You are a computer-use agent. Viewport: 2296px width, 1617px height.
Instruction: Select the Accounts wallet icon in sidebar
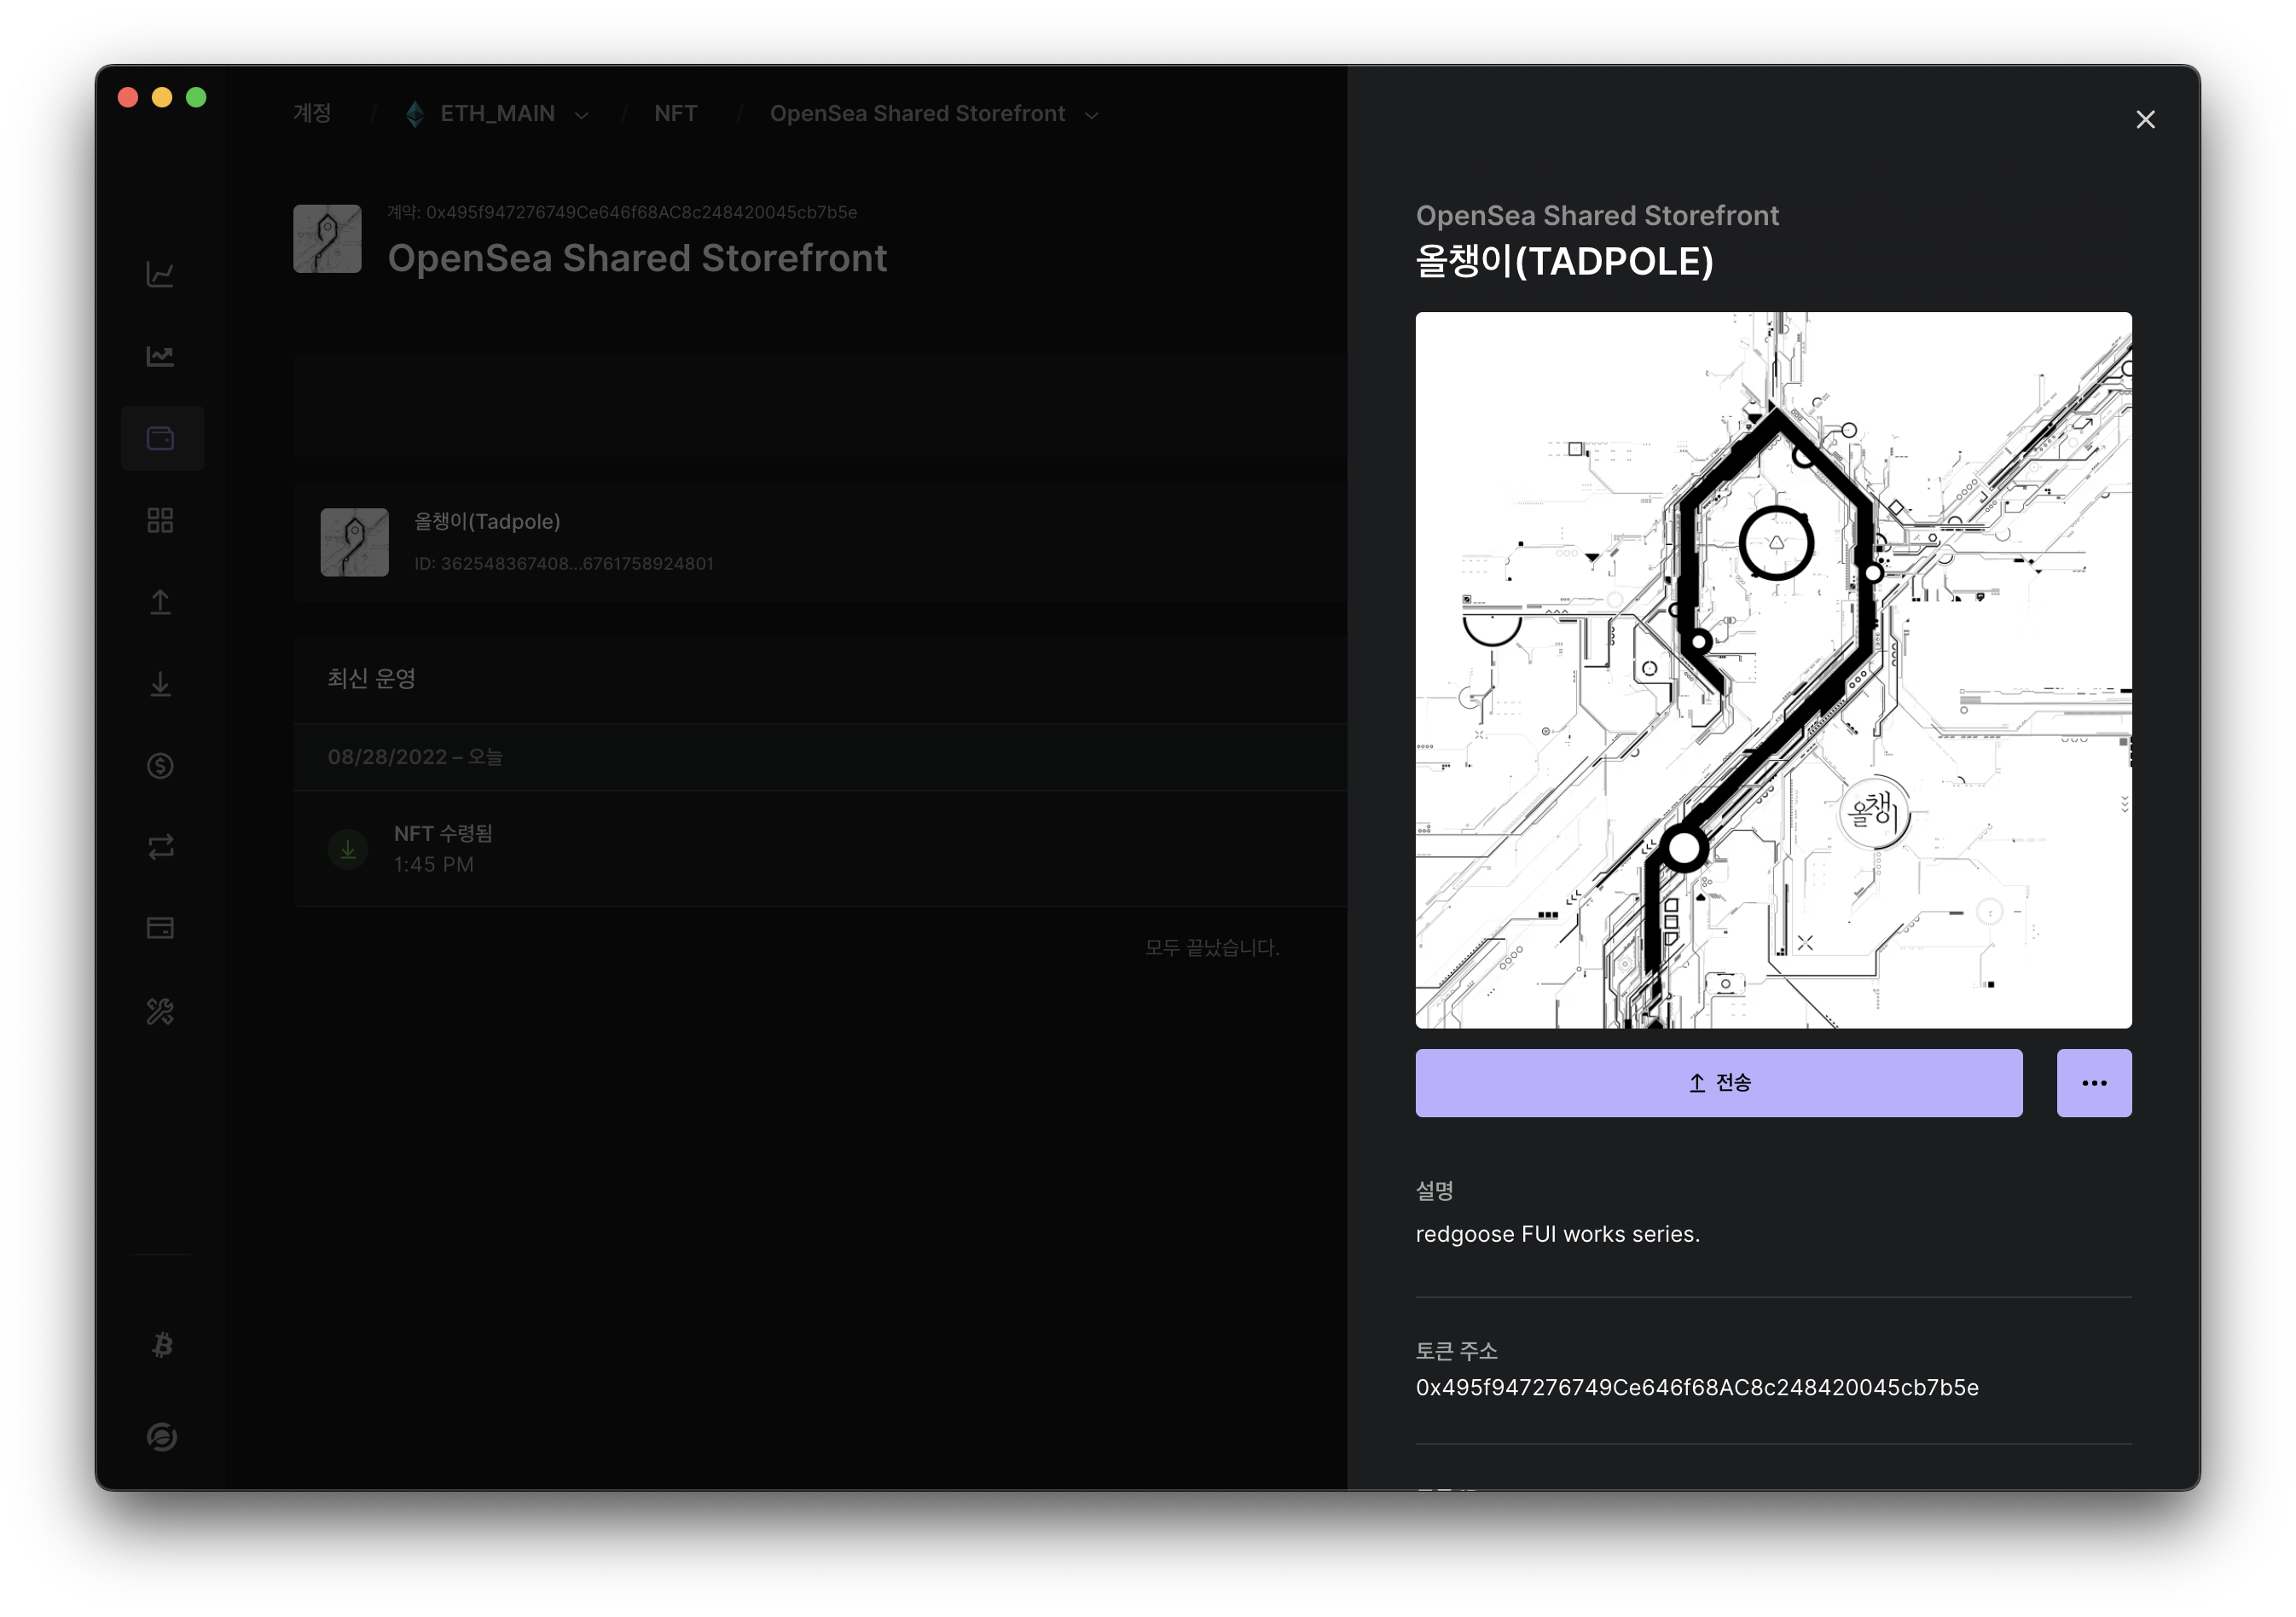[161, 438]
